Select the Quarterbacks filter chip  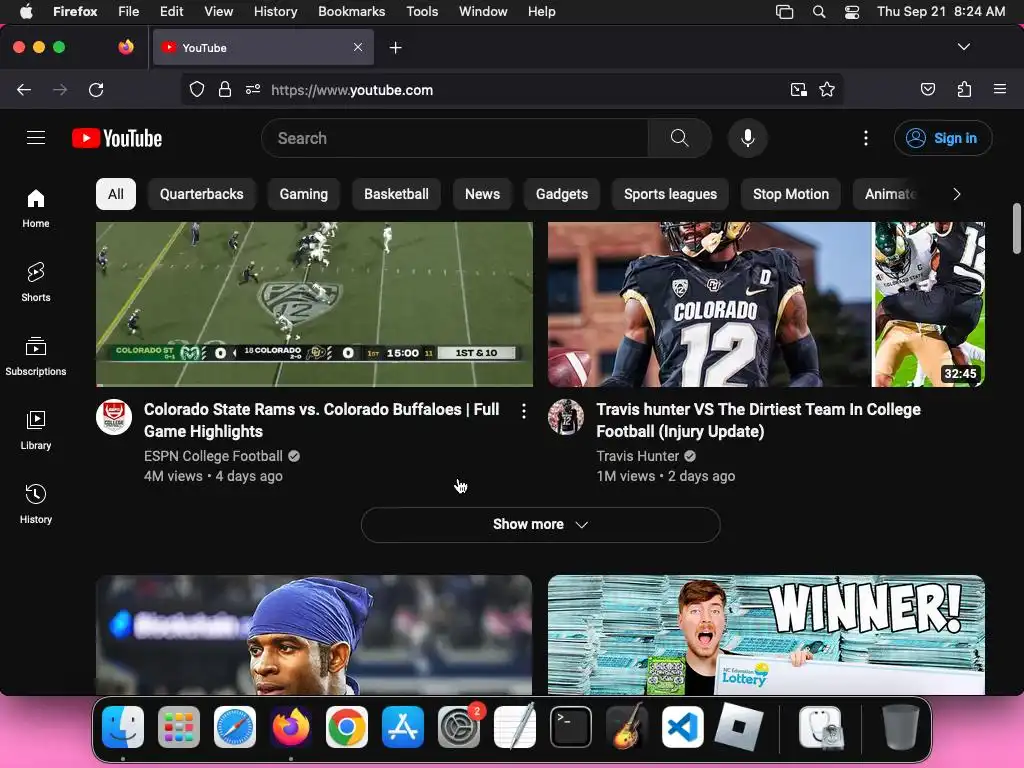pyautogui.click(x=202, y=194)
